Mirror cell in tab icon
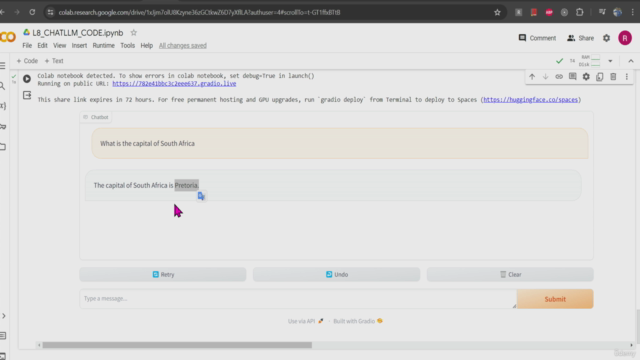The image size is (640, 360). point(600,77)
